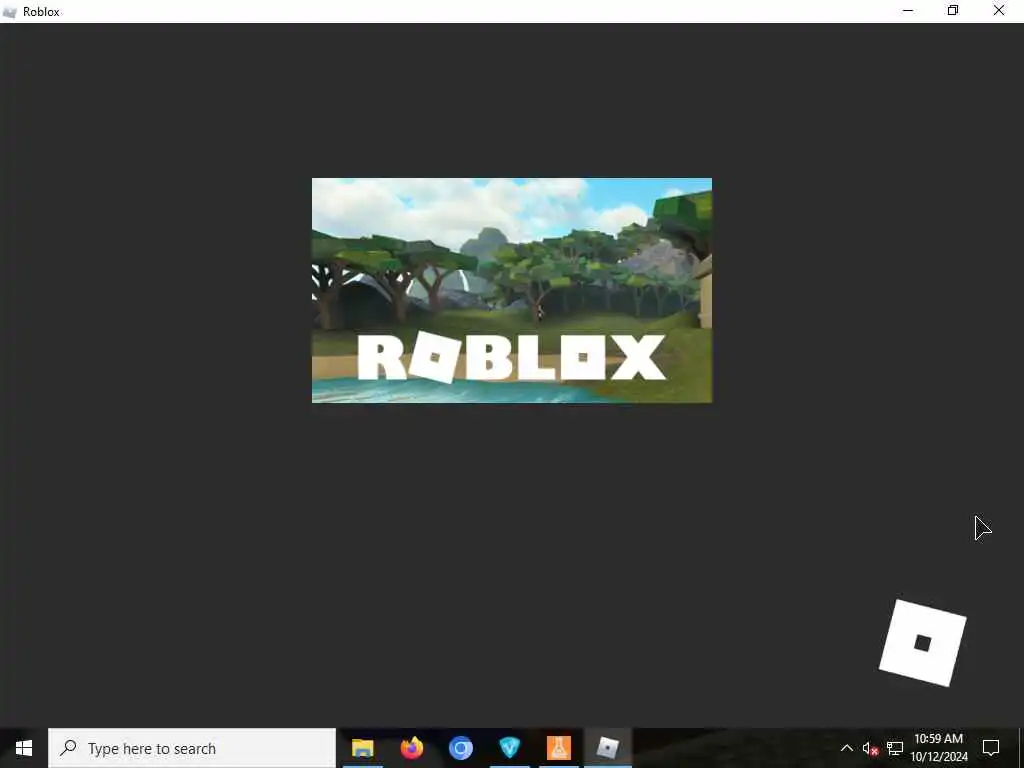Open File Explorer from the taskbar
Image resolution: width=1024 pixels, height=768 pixels.
tap(362, 748)
